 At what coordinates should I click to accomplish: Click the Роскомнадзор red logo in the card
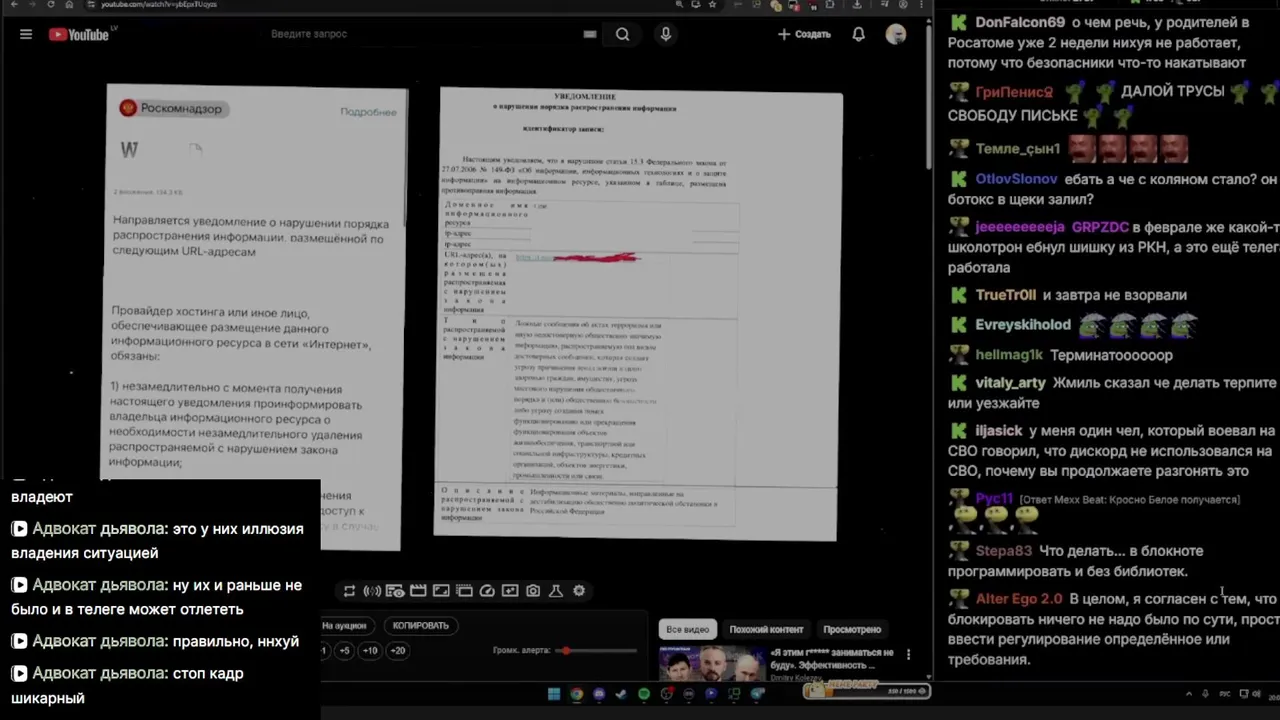(128, 108)
